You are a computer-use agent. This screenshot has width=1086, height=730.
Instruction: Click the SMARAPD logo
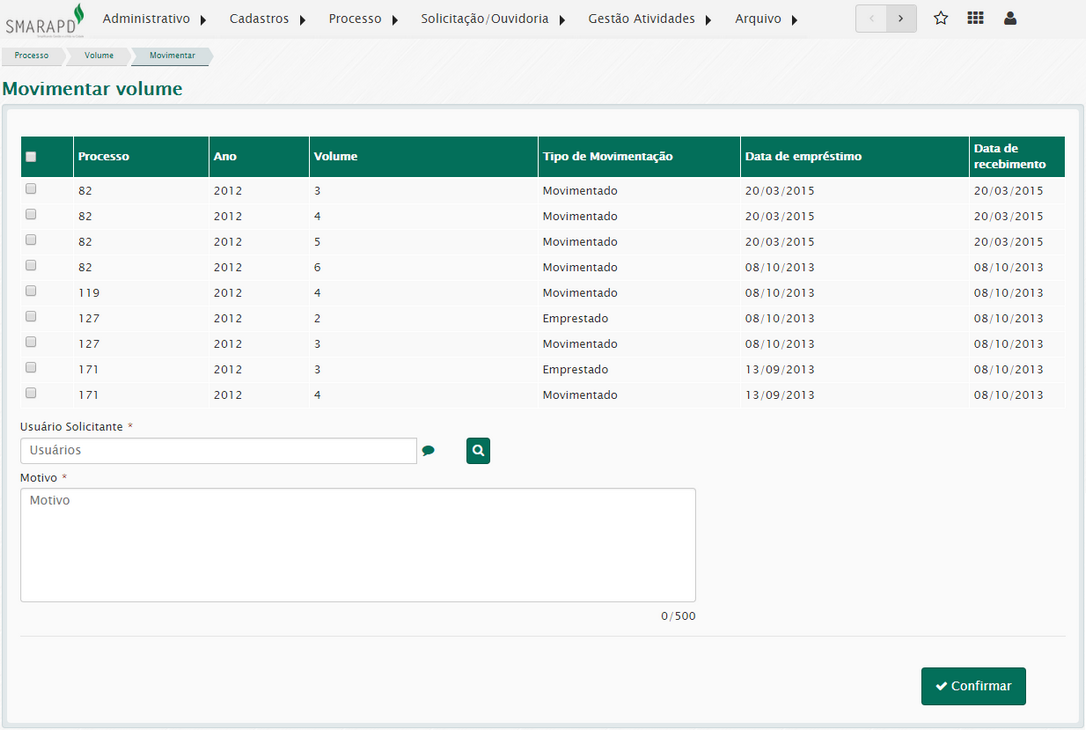pos(44,19)
